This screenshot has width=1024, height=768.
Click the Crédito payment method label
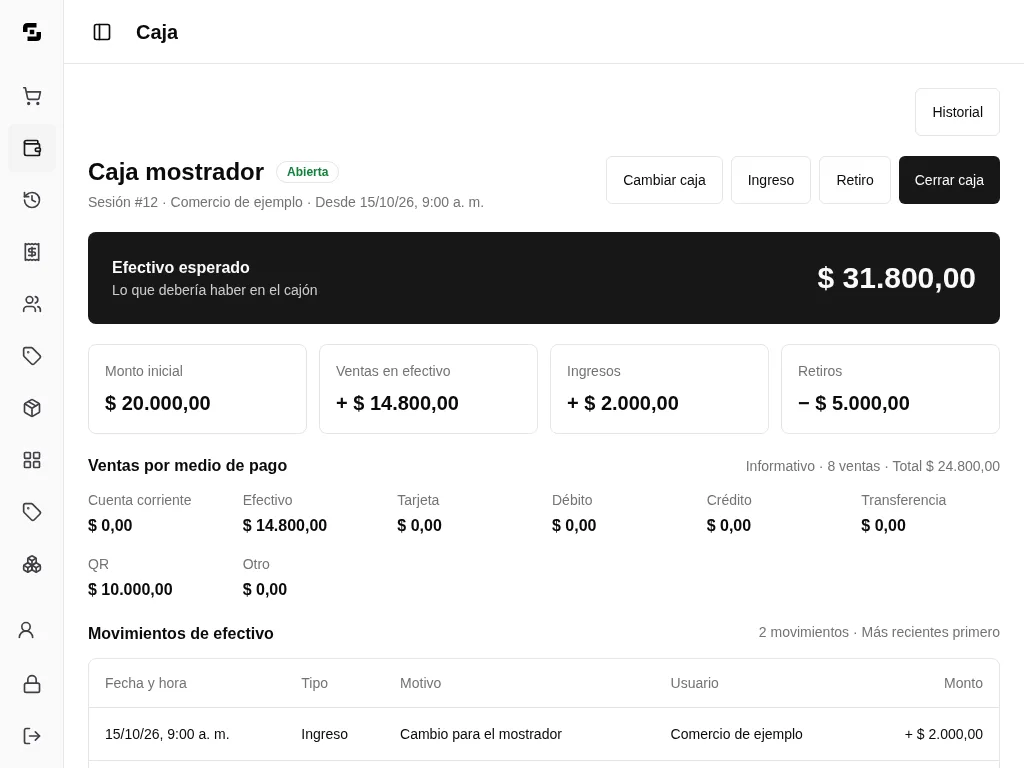[x=729, y=500]
